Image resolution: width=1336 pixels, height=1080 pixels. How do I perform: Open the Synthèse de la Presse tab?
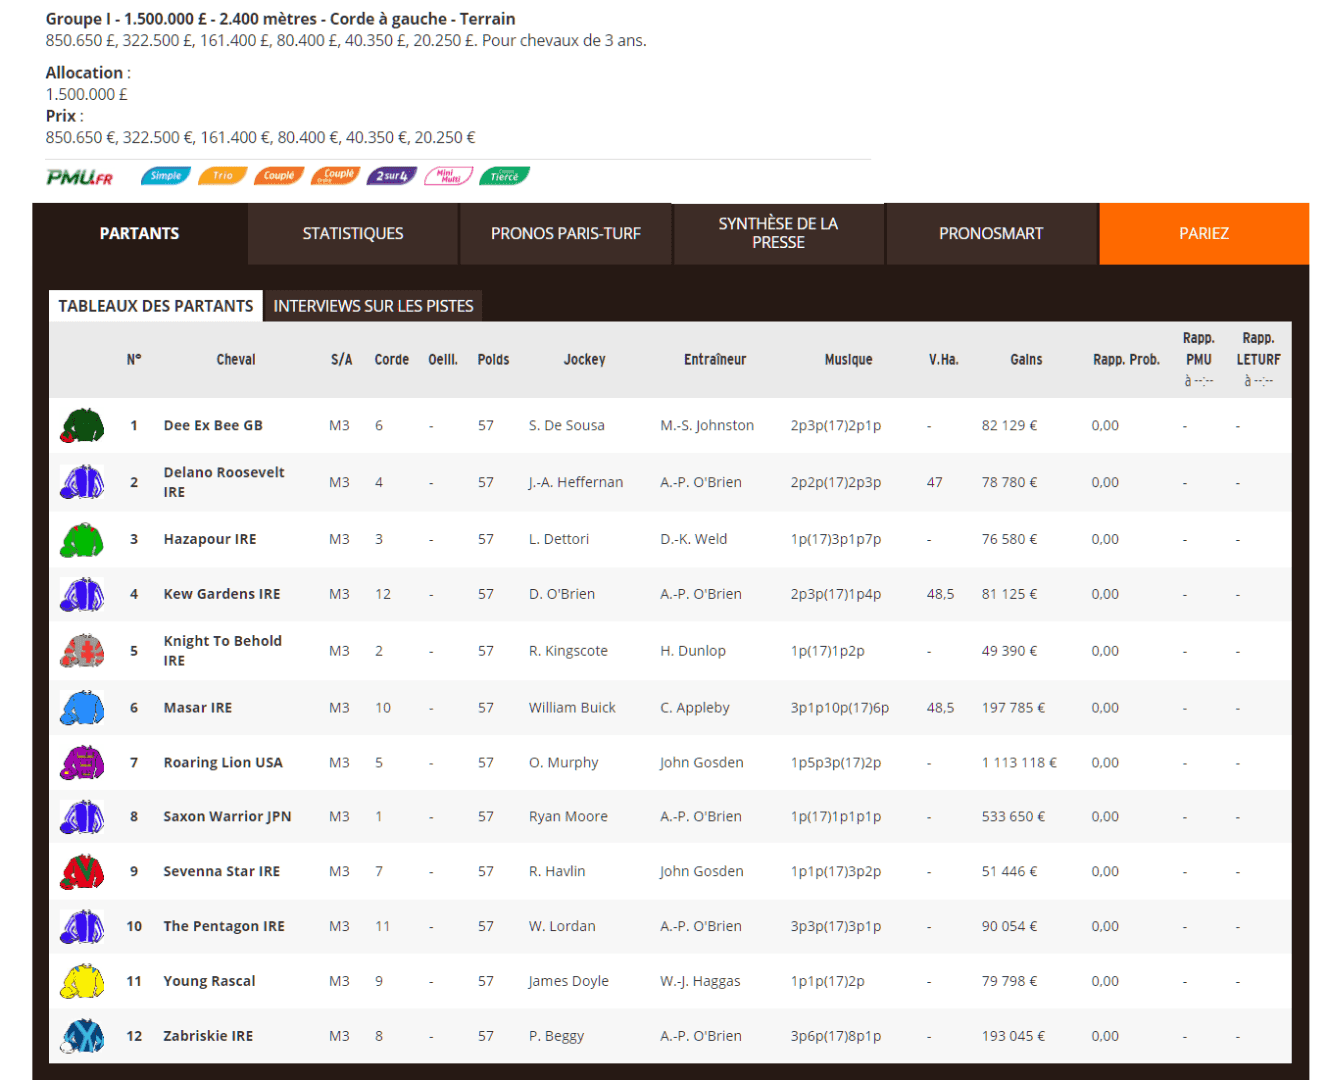coord(778,234)
